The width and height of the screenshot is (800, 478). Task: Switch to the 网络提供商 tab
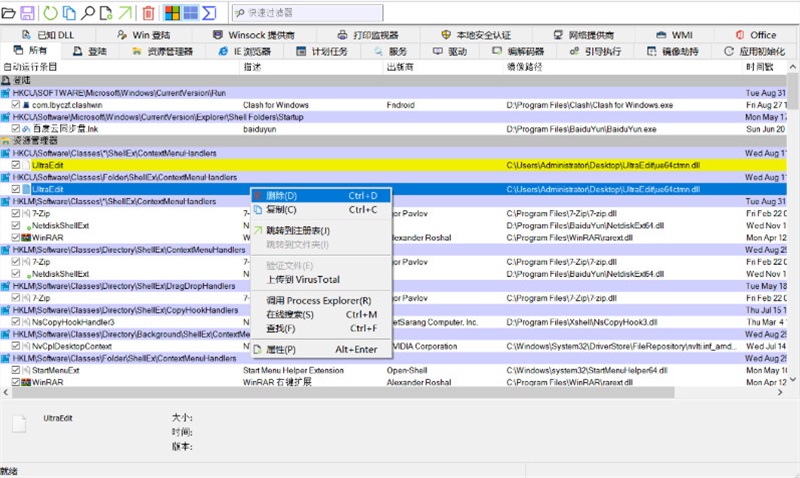(x=584, y=35)
